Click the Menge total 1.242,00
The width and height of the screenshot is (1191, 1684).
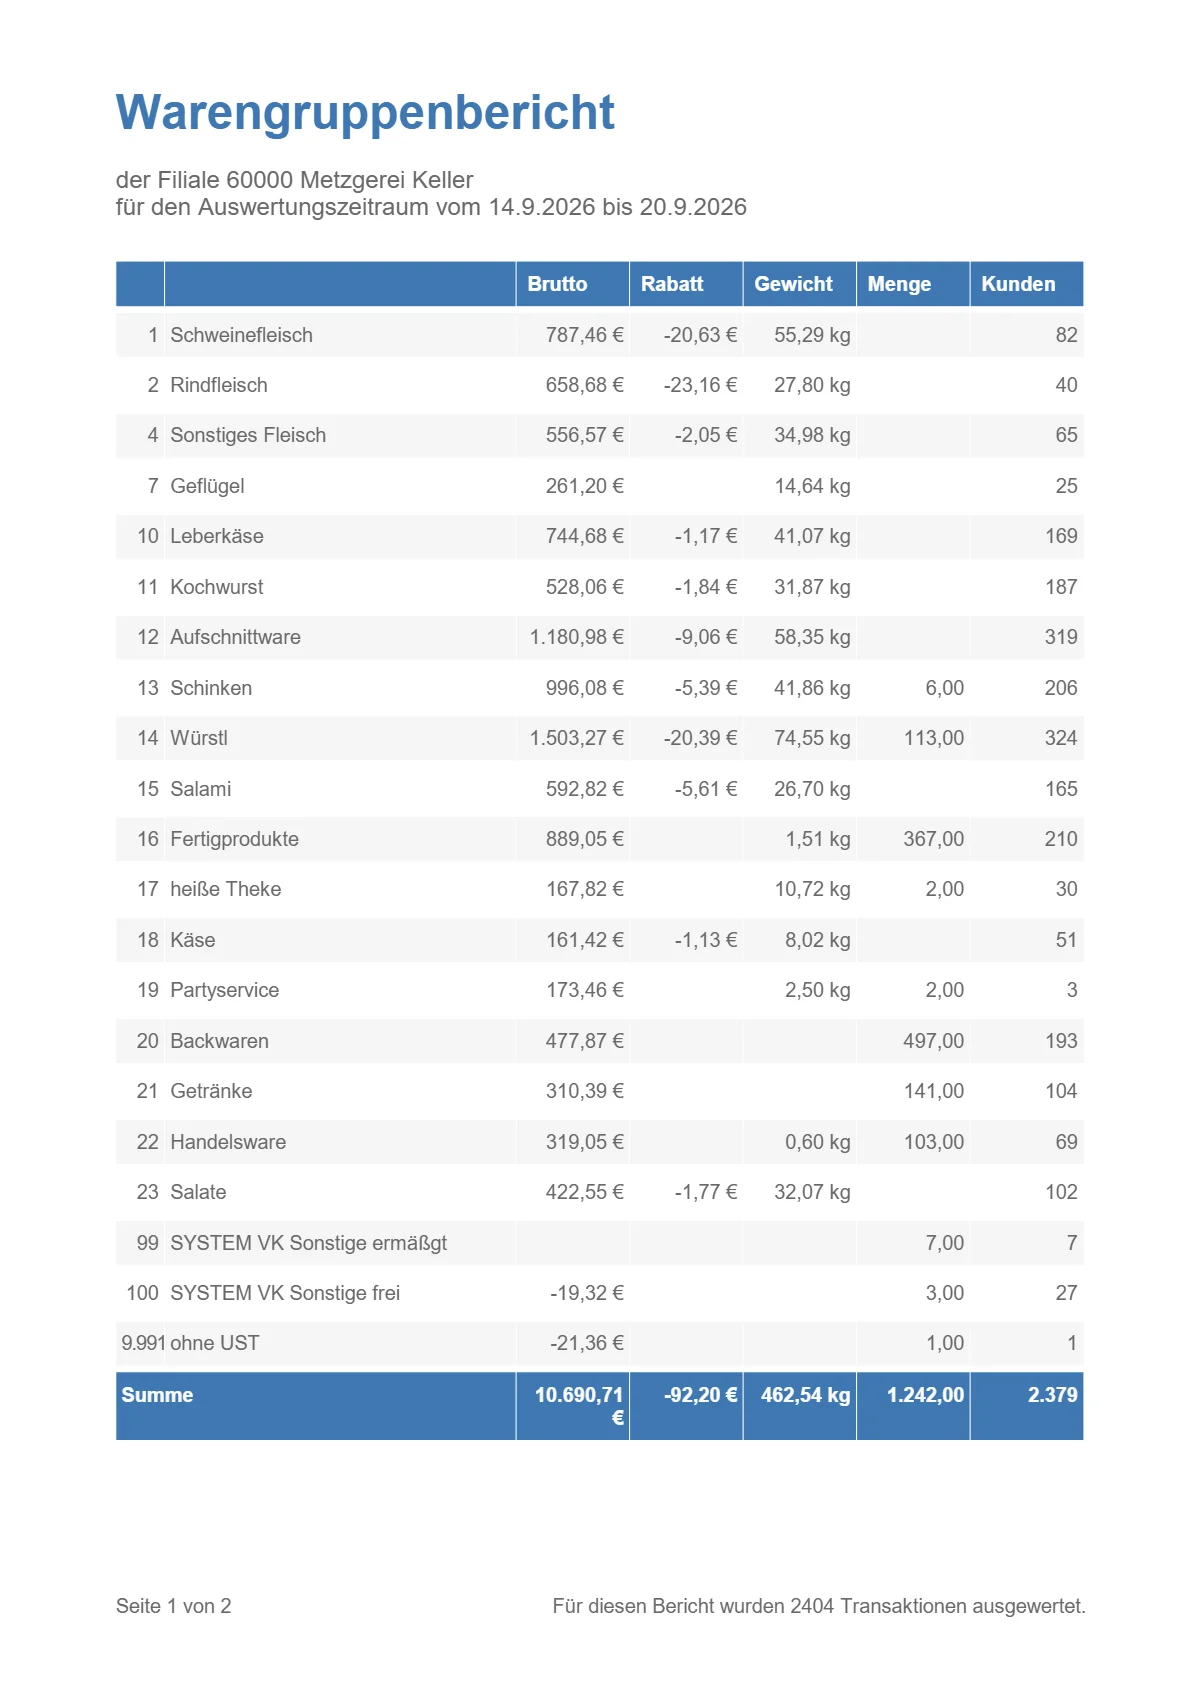[925, 1395]
